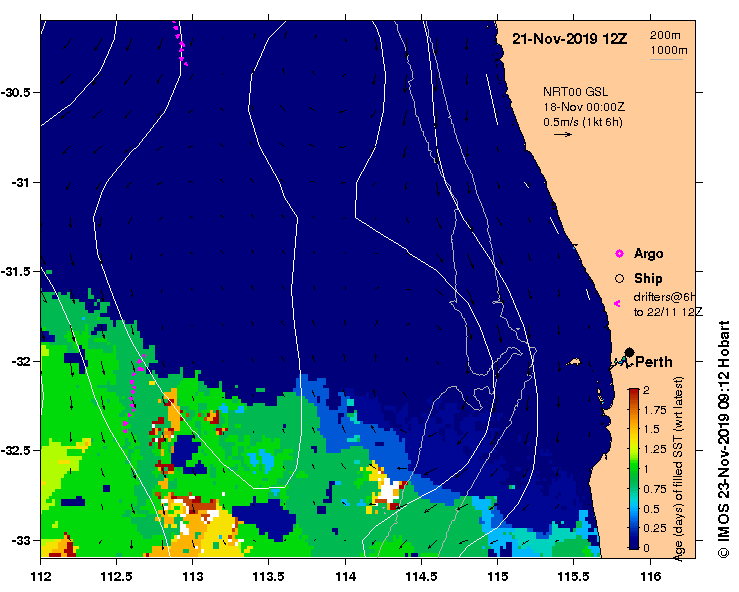The height and width of the screenshot is (592, 739).
Task: Click the magenta drifter legend triangle
Action: (x=617, y=304)
